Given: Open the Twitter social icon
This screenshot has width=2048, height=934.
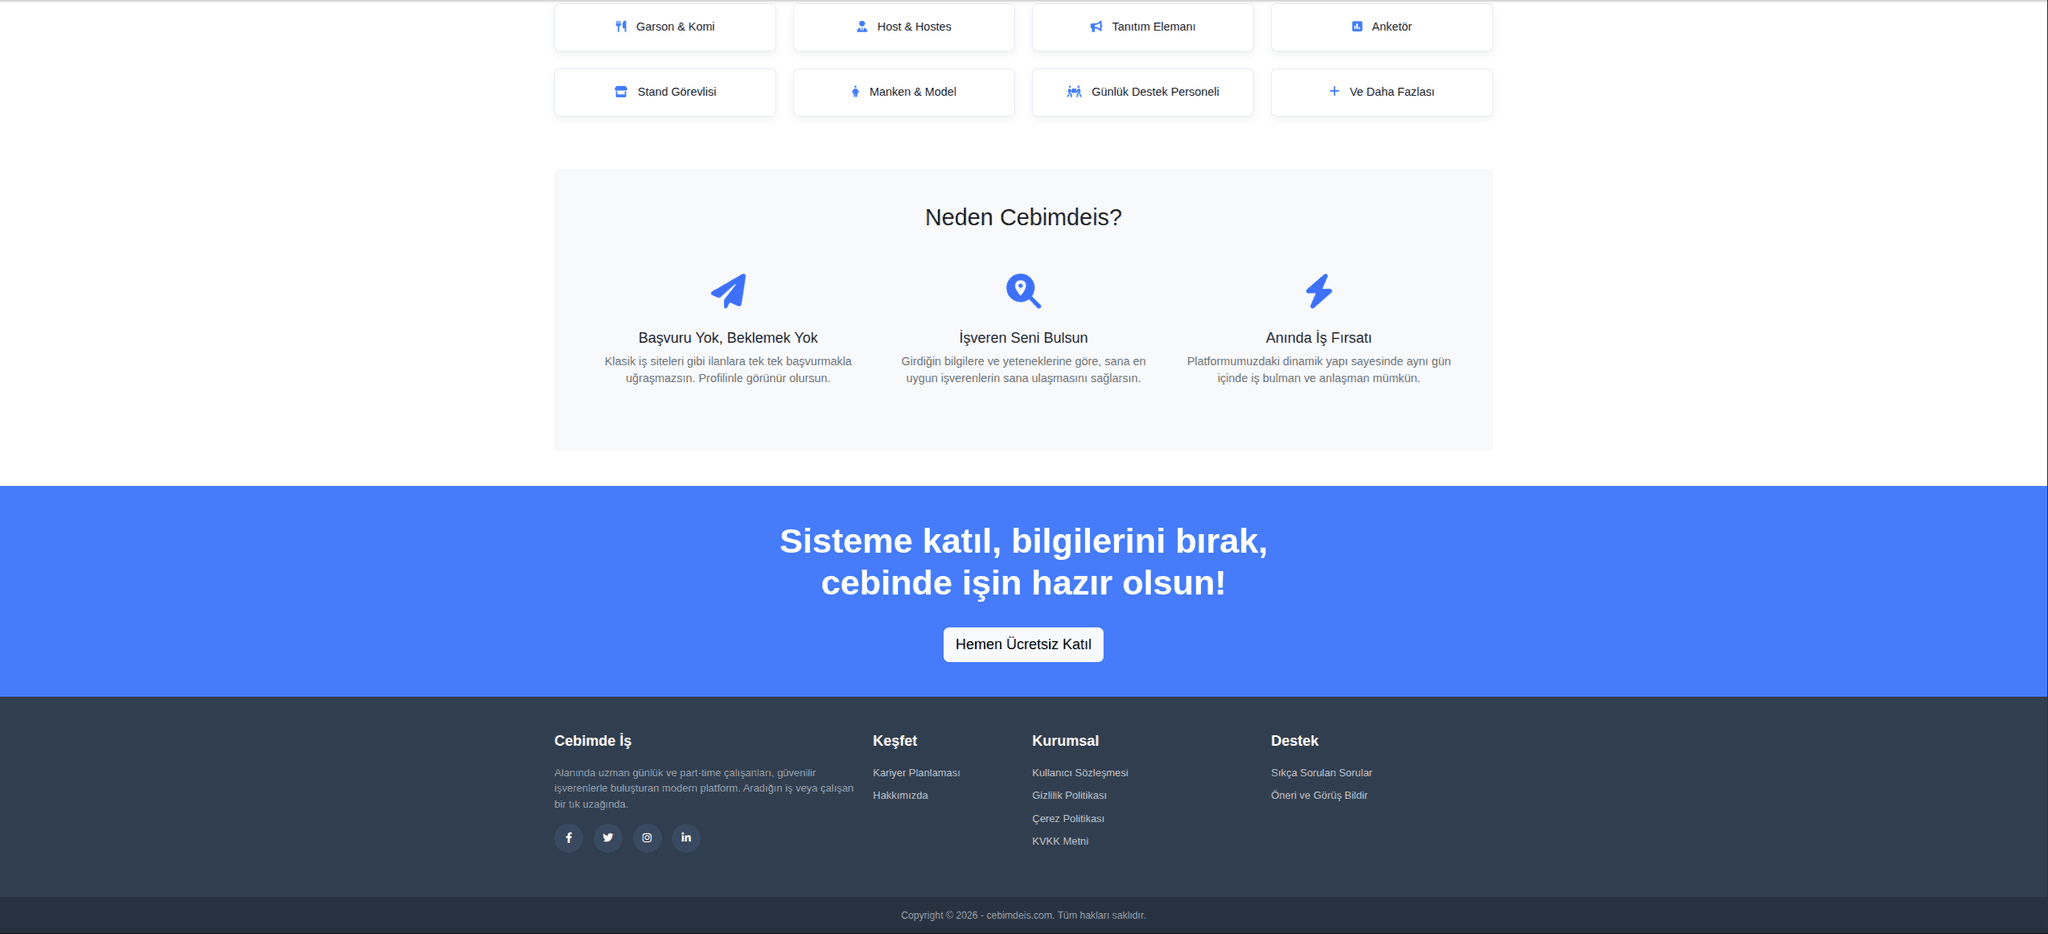Looking at the screenshot, I should coord(608,838).
